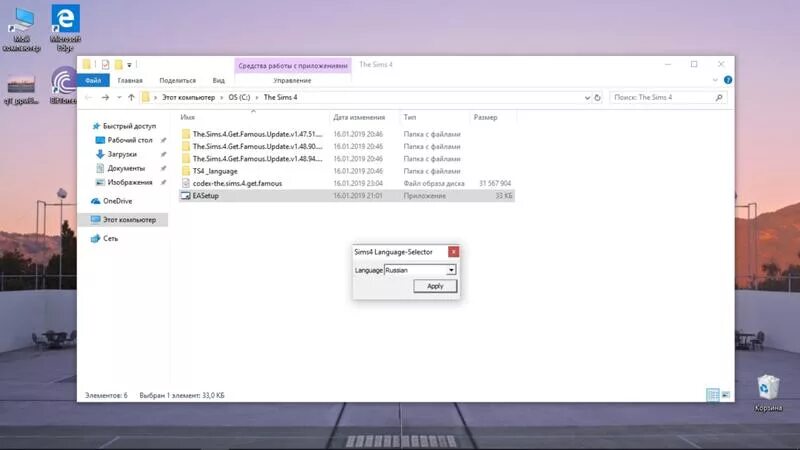Expand the address bar history dropdown
Image resolution: width=800 pixels, height=450 pixels.
[587, 97]
